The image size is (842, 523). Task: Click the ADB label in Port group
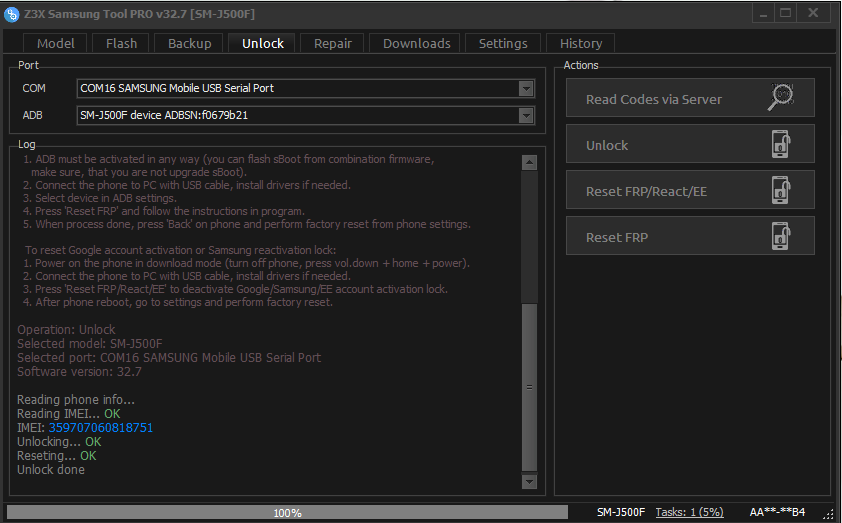coord(32,115)
